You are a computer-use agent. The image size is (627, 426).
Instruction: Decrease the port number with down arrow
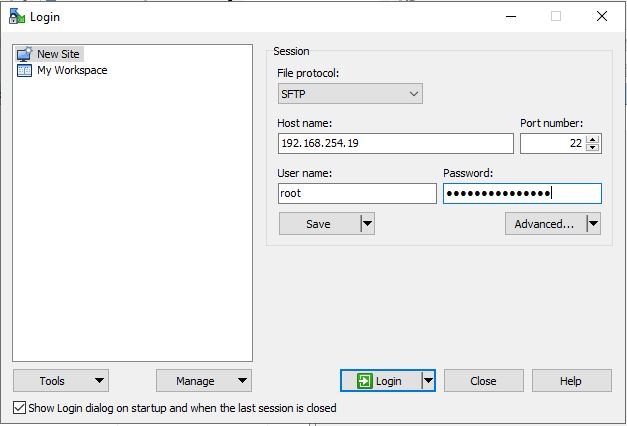[x=594, y=148]
